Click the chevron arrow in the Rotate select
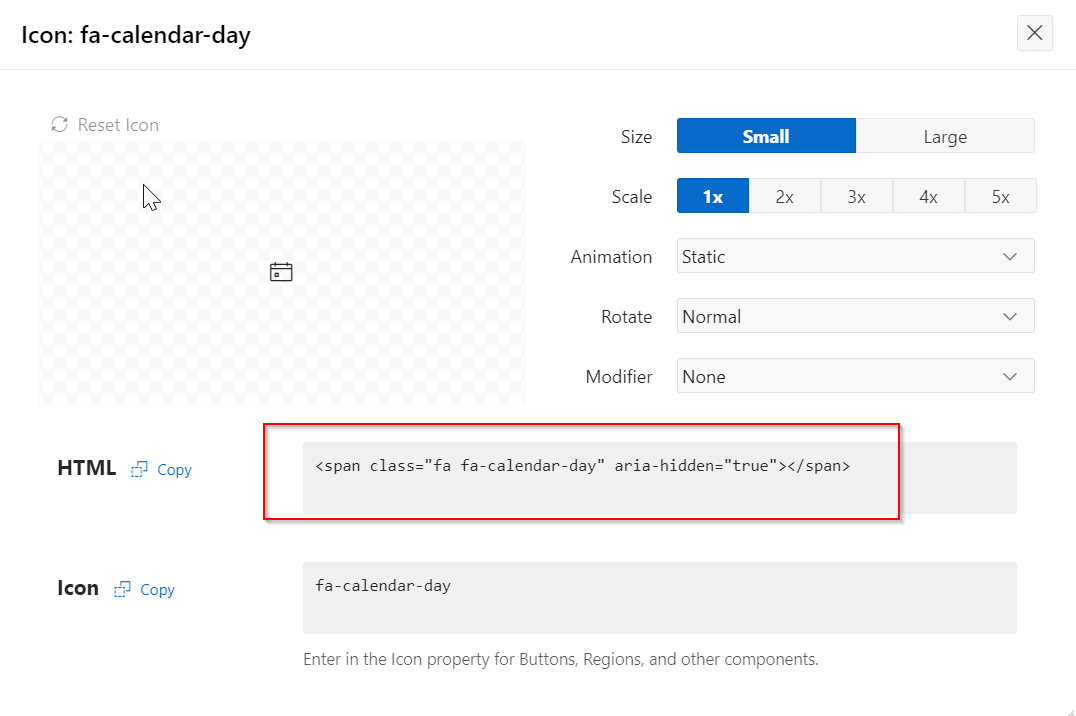The height and width of the screenshot is (716, 1076). click(x=1009, y=316)
